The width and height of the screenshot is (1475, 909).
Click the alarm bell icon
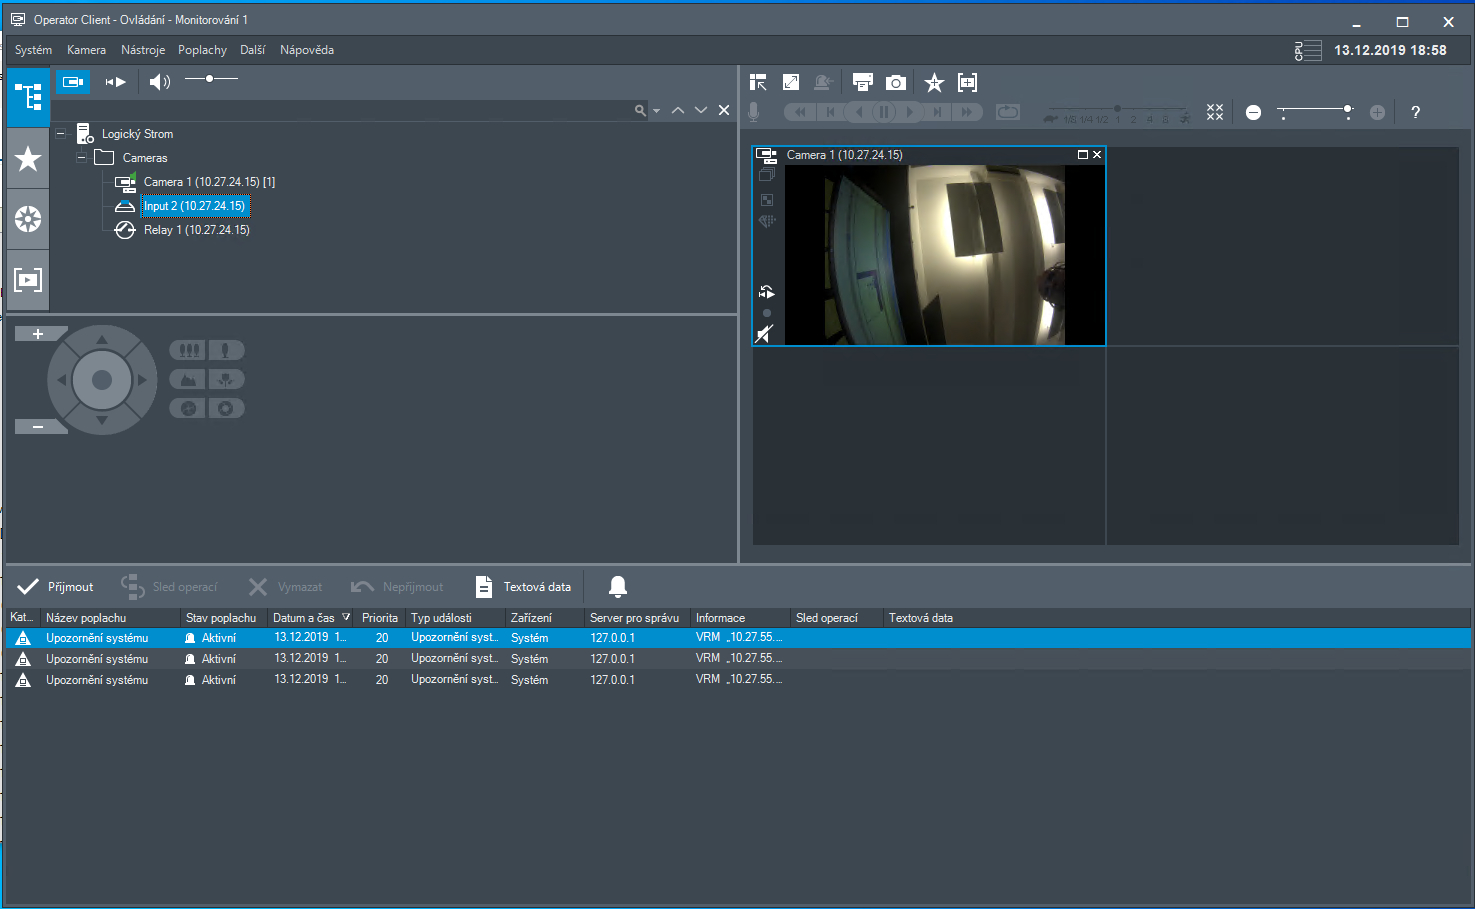click(x=618, y=587)
